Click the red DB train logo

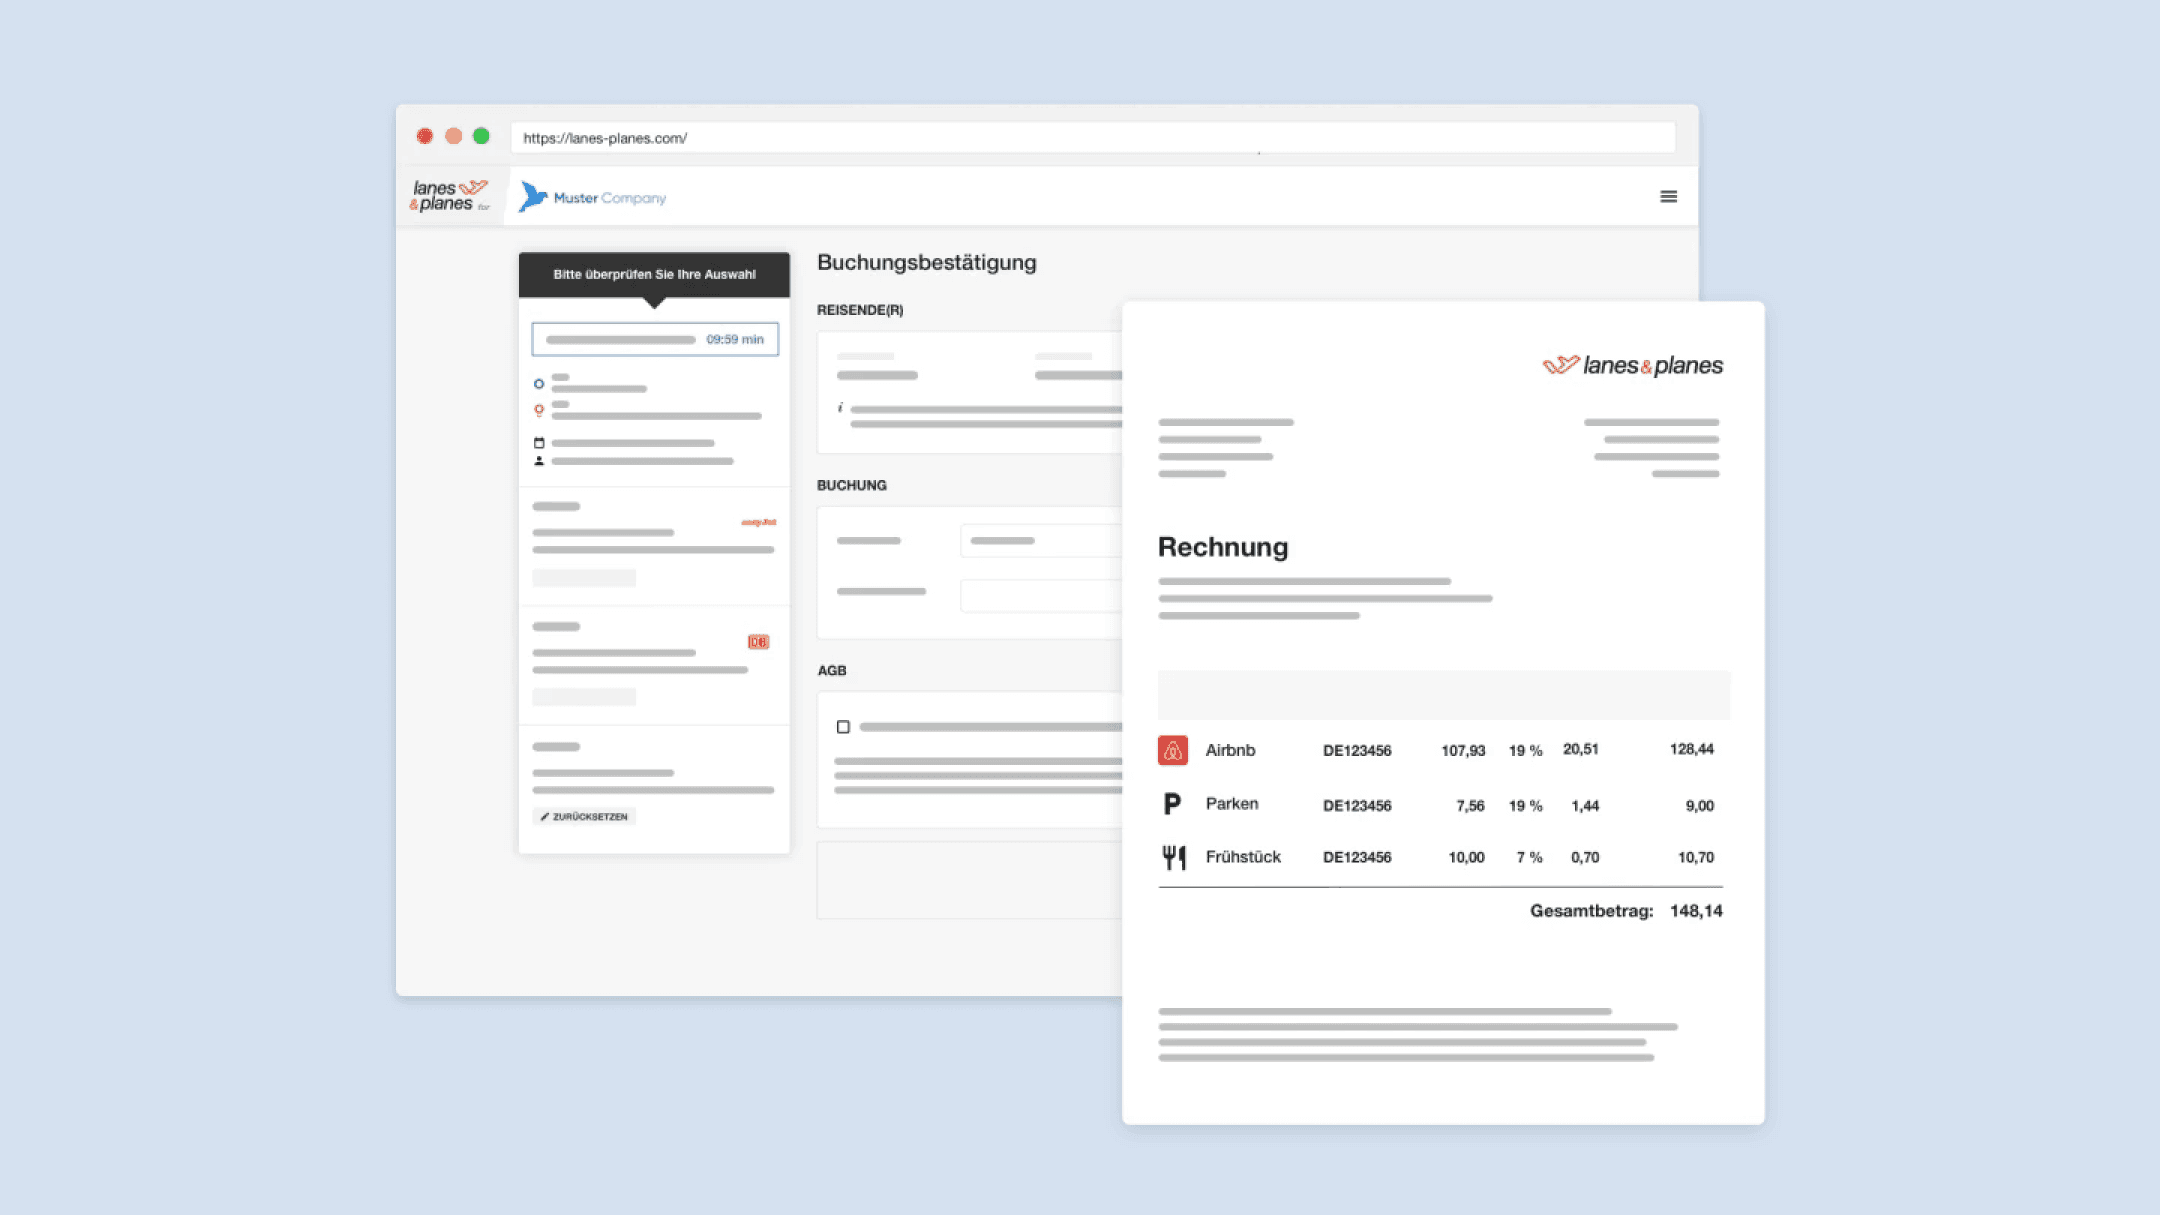(758, 642)
